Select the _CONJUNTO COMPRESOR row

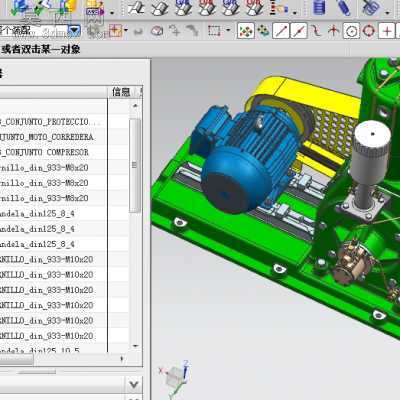click(53, 152)
